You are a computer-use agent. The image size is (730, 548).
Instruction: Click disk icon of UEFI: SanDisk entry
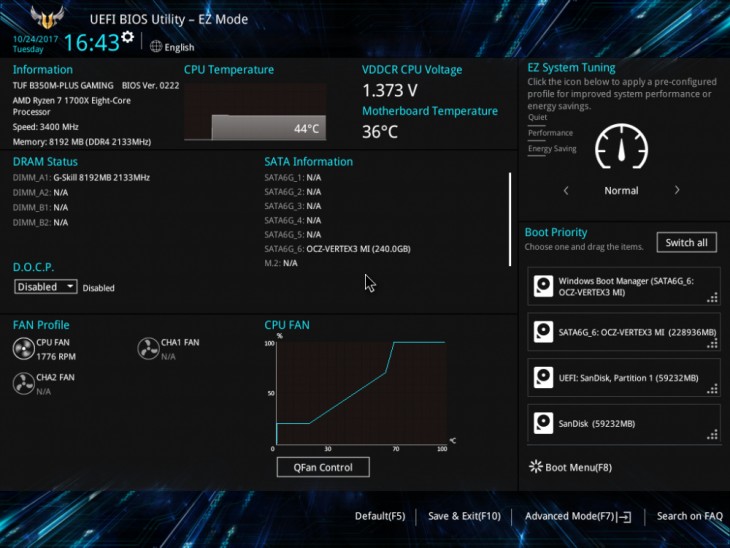point(543,378)
